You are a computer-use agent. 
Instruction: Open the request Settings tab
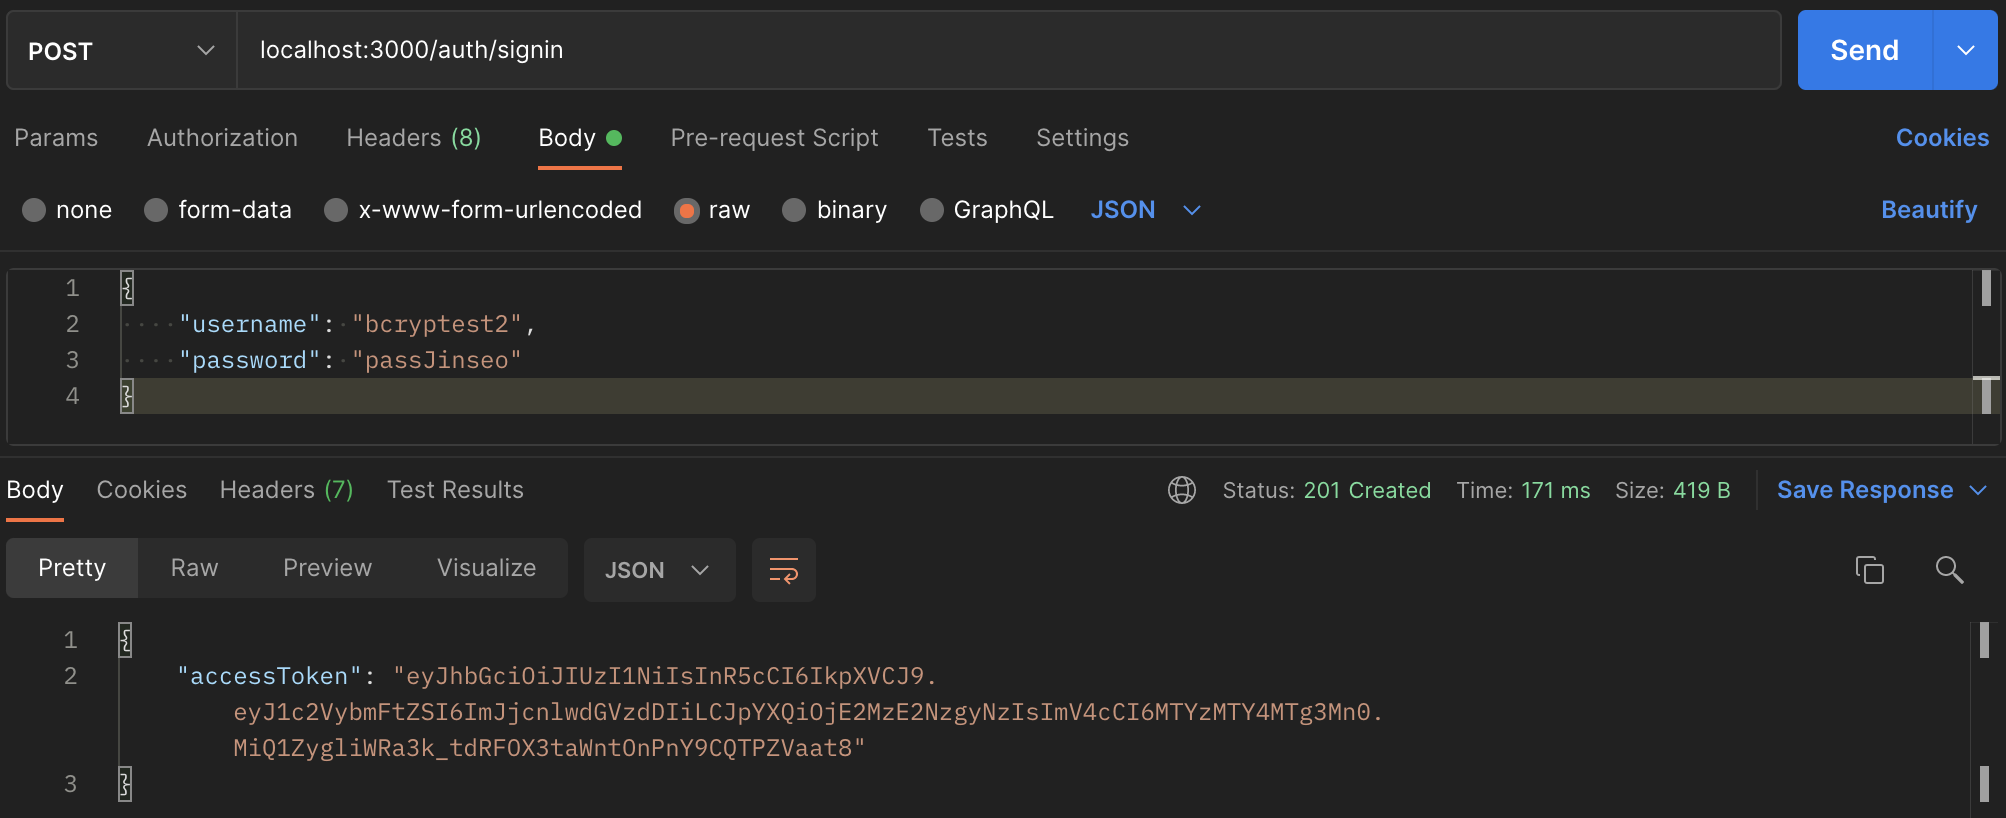click(x=1082, y=138)
